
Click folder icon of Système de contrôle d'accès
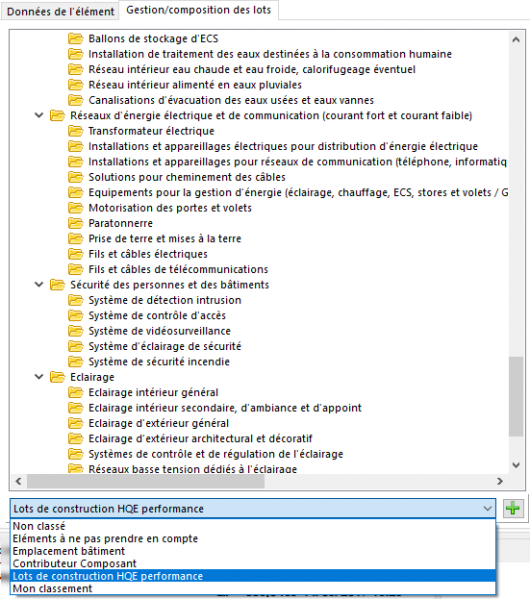76,315
